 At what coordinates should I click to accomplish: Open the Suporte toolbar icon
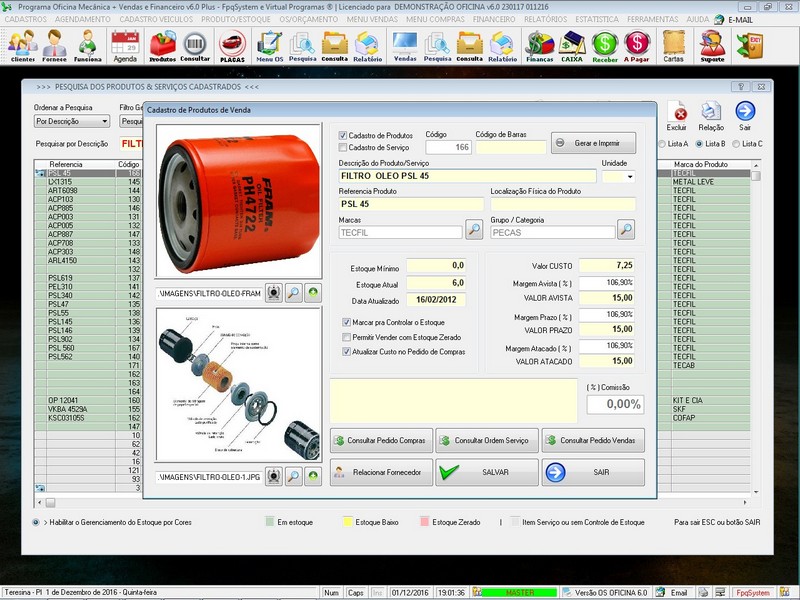click(x=712, y=45)
